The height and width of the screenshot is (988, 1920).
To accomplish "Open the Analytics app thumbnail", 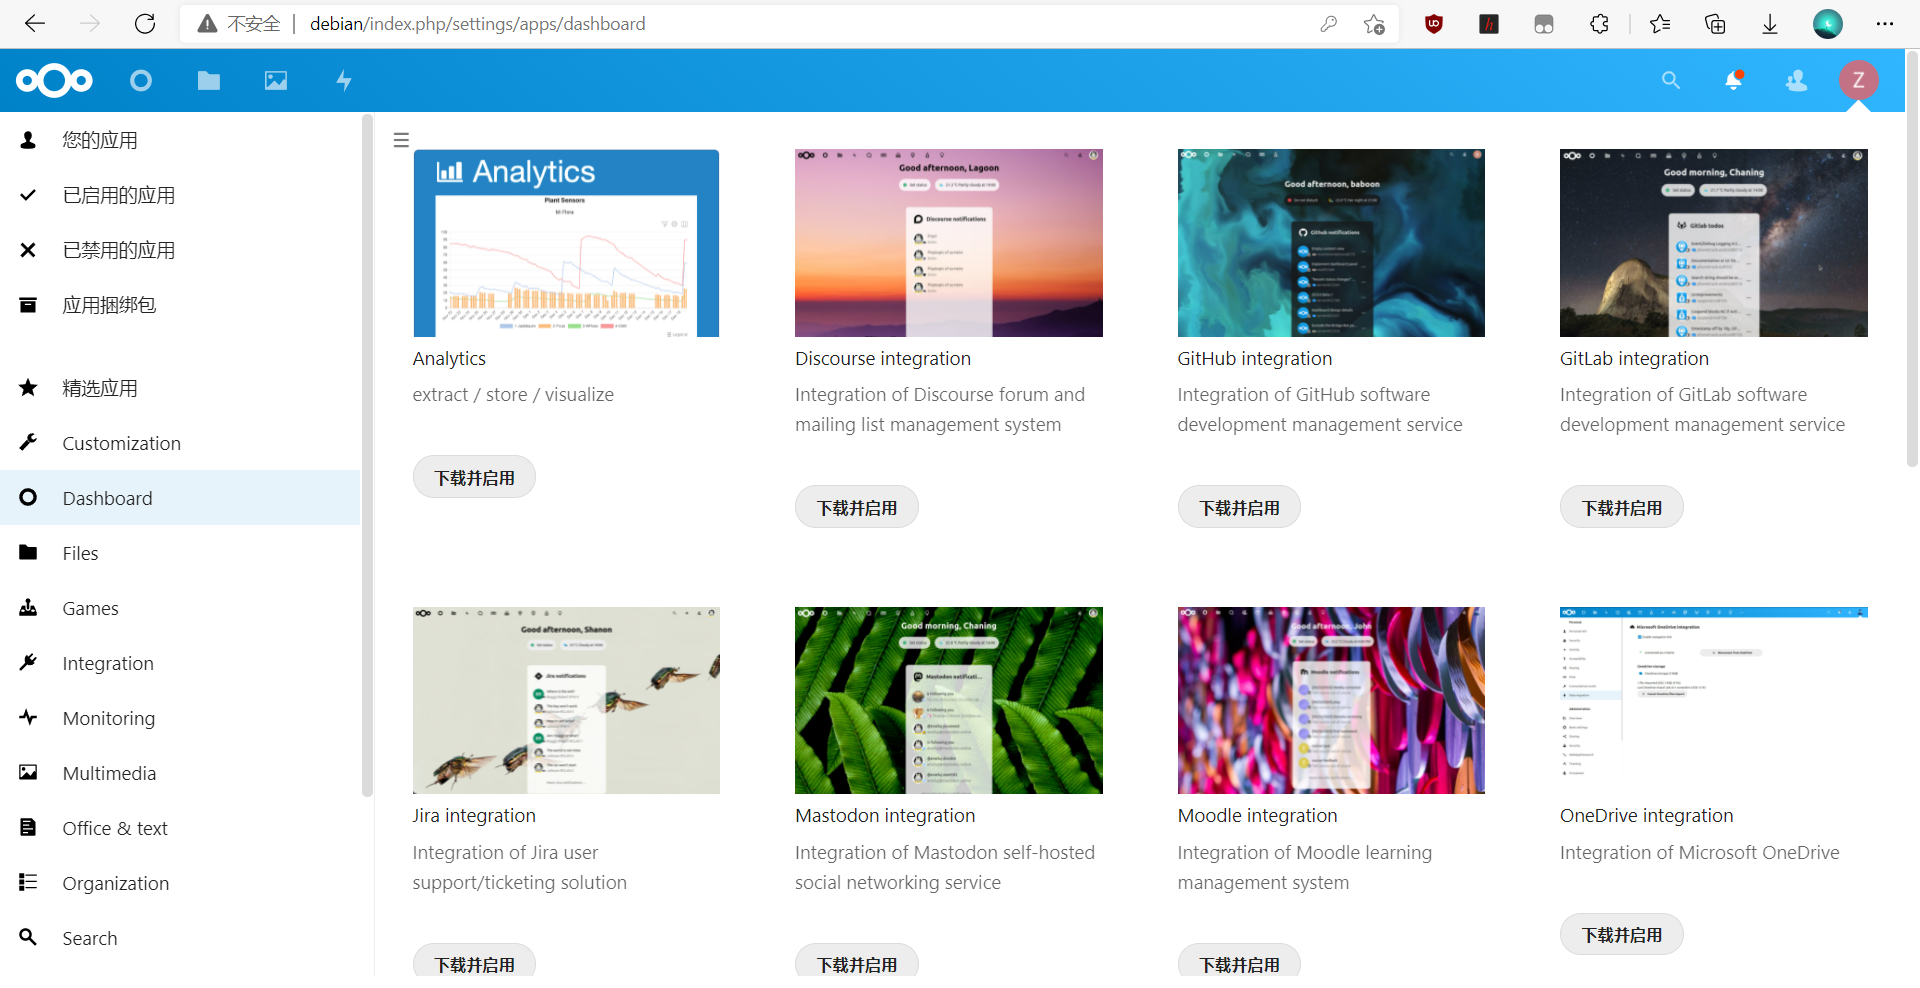I will click(x=566, y=243).
